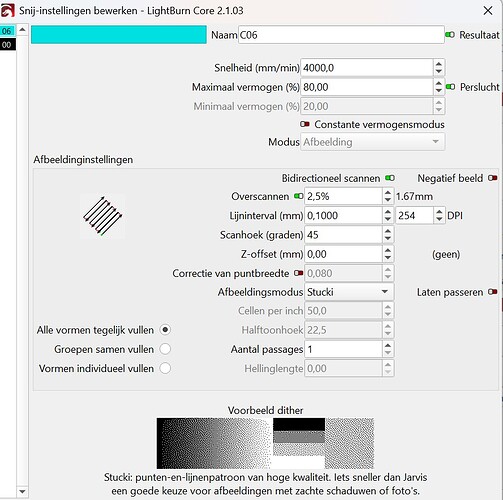Image resolution: width=503 pixels, height=500 pixels.
Task: Enable Constante vermogensmodus switch
Action: click(x=305, y=124)
